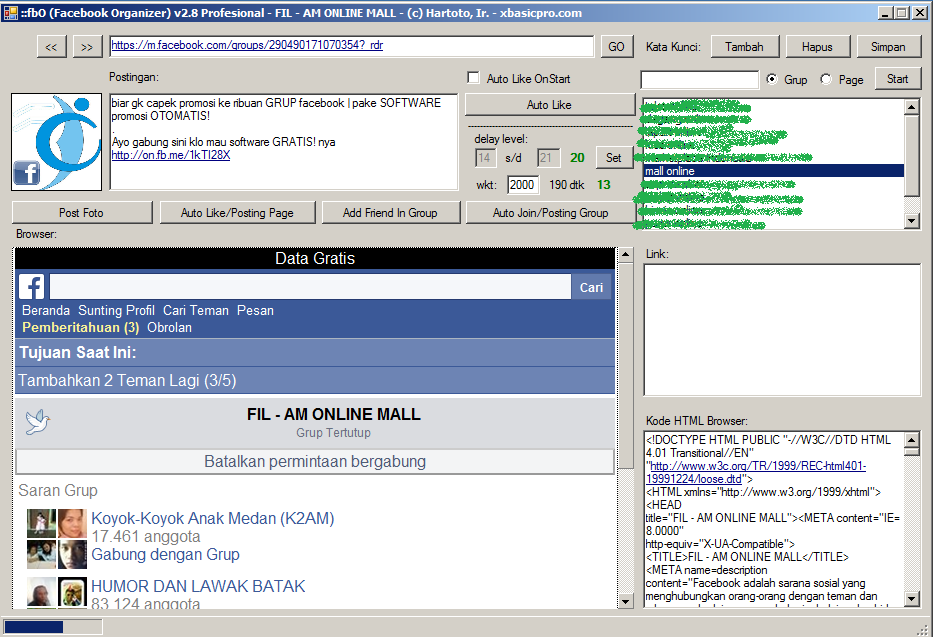This screenshot has height=637, width=933.
Task: Click the HTML code scroll up arrow
Action: click(x=912, y=440)
